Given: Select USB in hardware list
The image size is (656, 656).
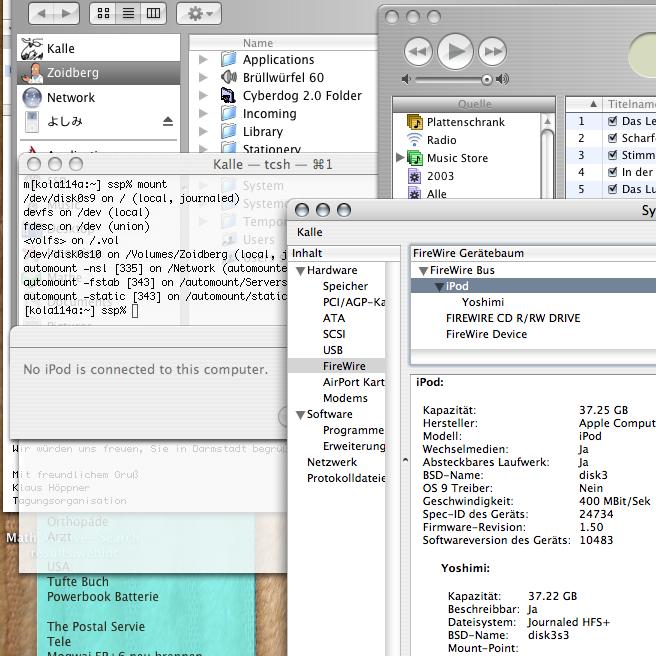Looking at the screenshot, I should [333, 350].
